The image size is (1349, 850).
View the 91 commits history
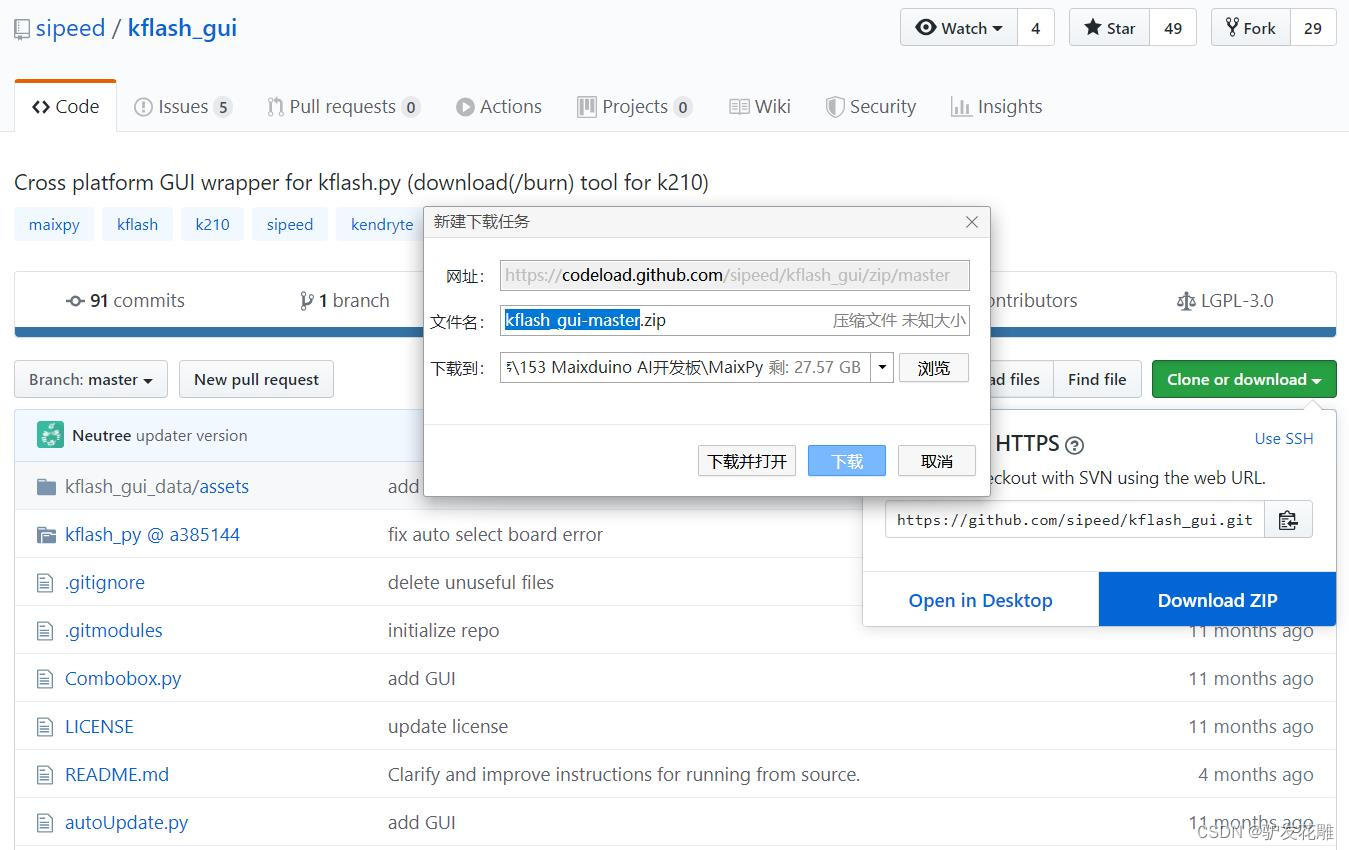pyautogui.click(x=125, y=300)
